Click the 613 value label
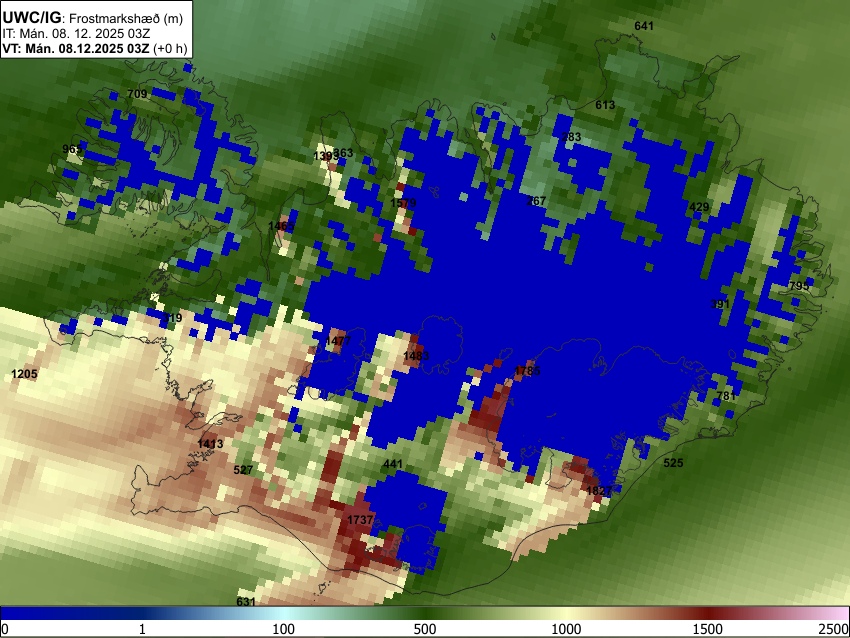The width and height of the screenshot is (850, 638). [605, 105]
